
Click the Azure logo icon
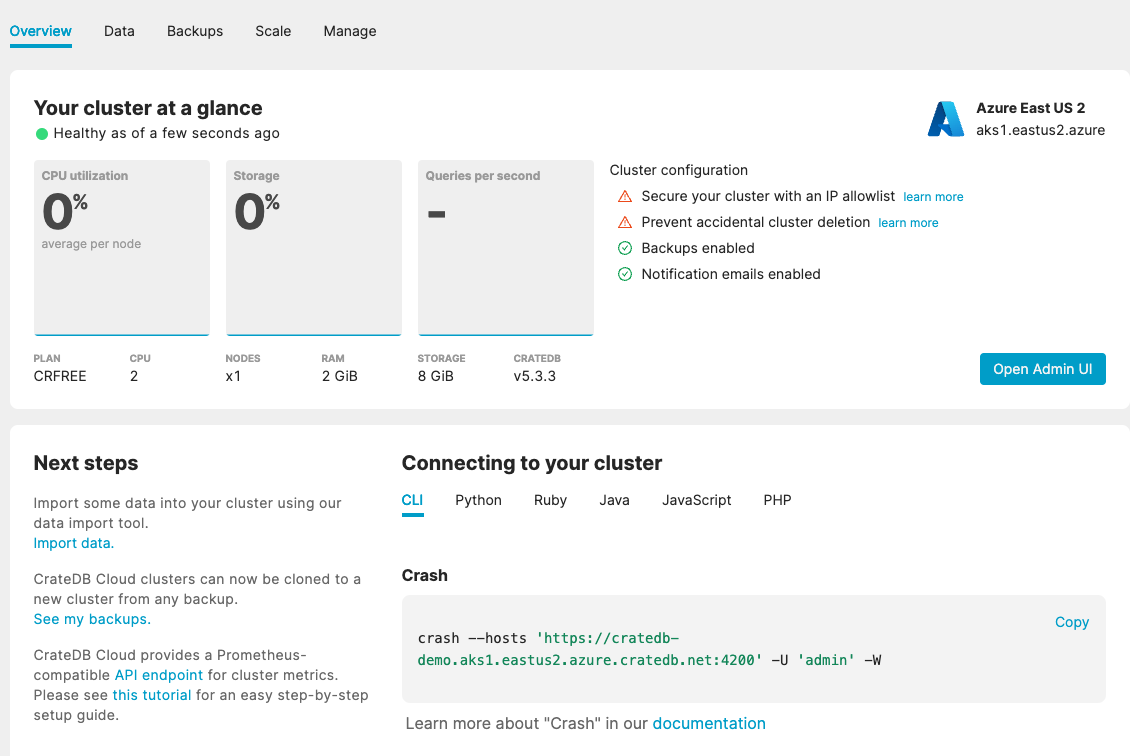click(x=945, y=119)
